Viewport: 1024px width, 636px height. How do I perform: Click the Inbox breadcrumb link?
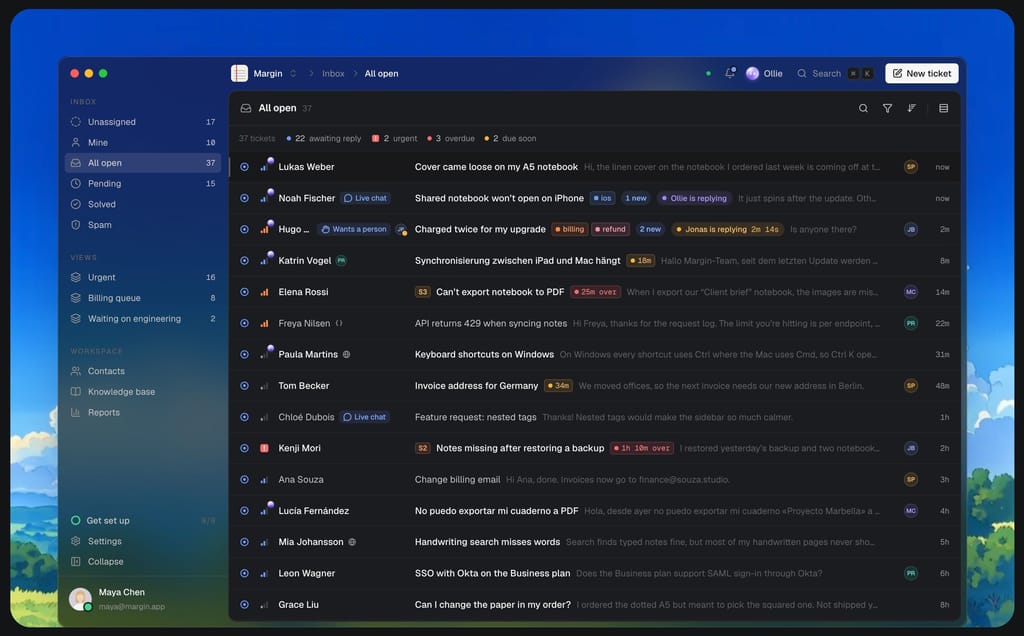pyautogui.click(x=333, y=74)
